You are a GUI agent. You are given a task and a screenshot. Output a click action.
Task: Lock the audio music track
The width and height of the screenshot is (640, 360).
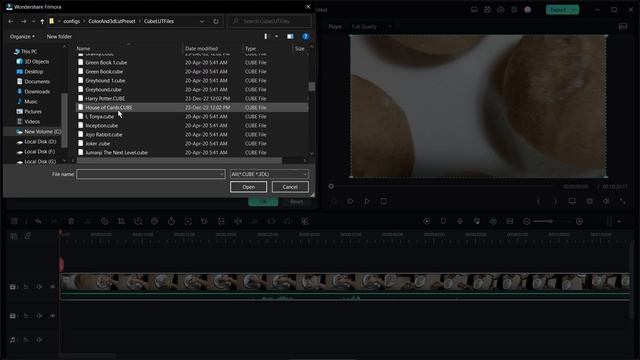pos(26,340)
